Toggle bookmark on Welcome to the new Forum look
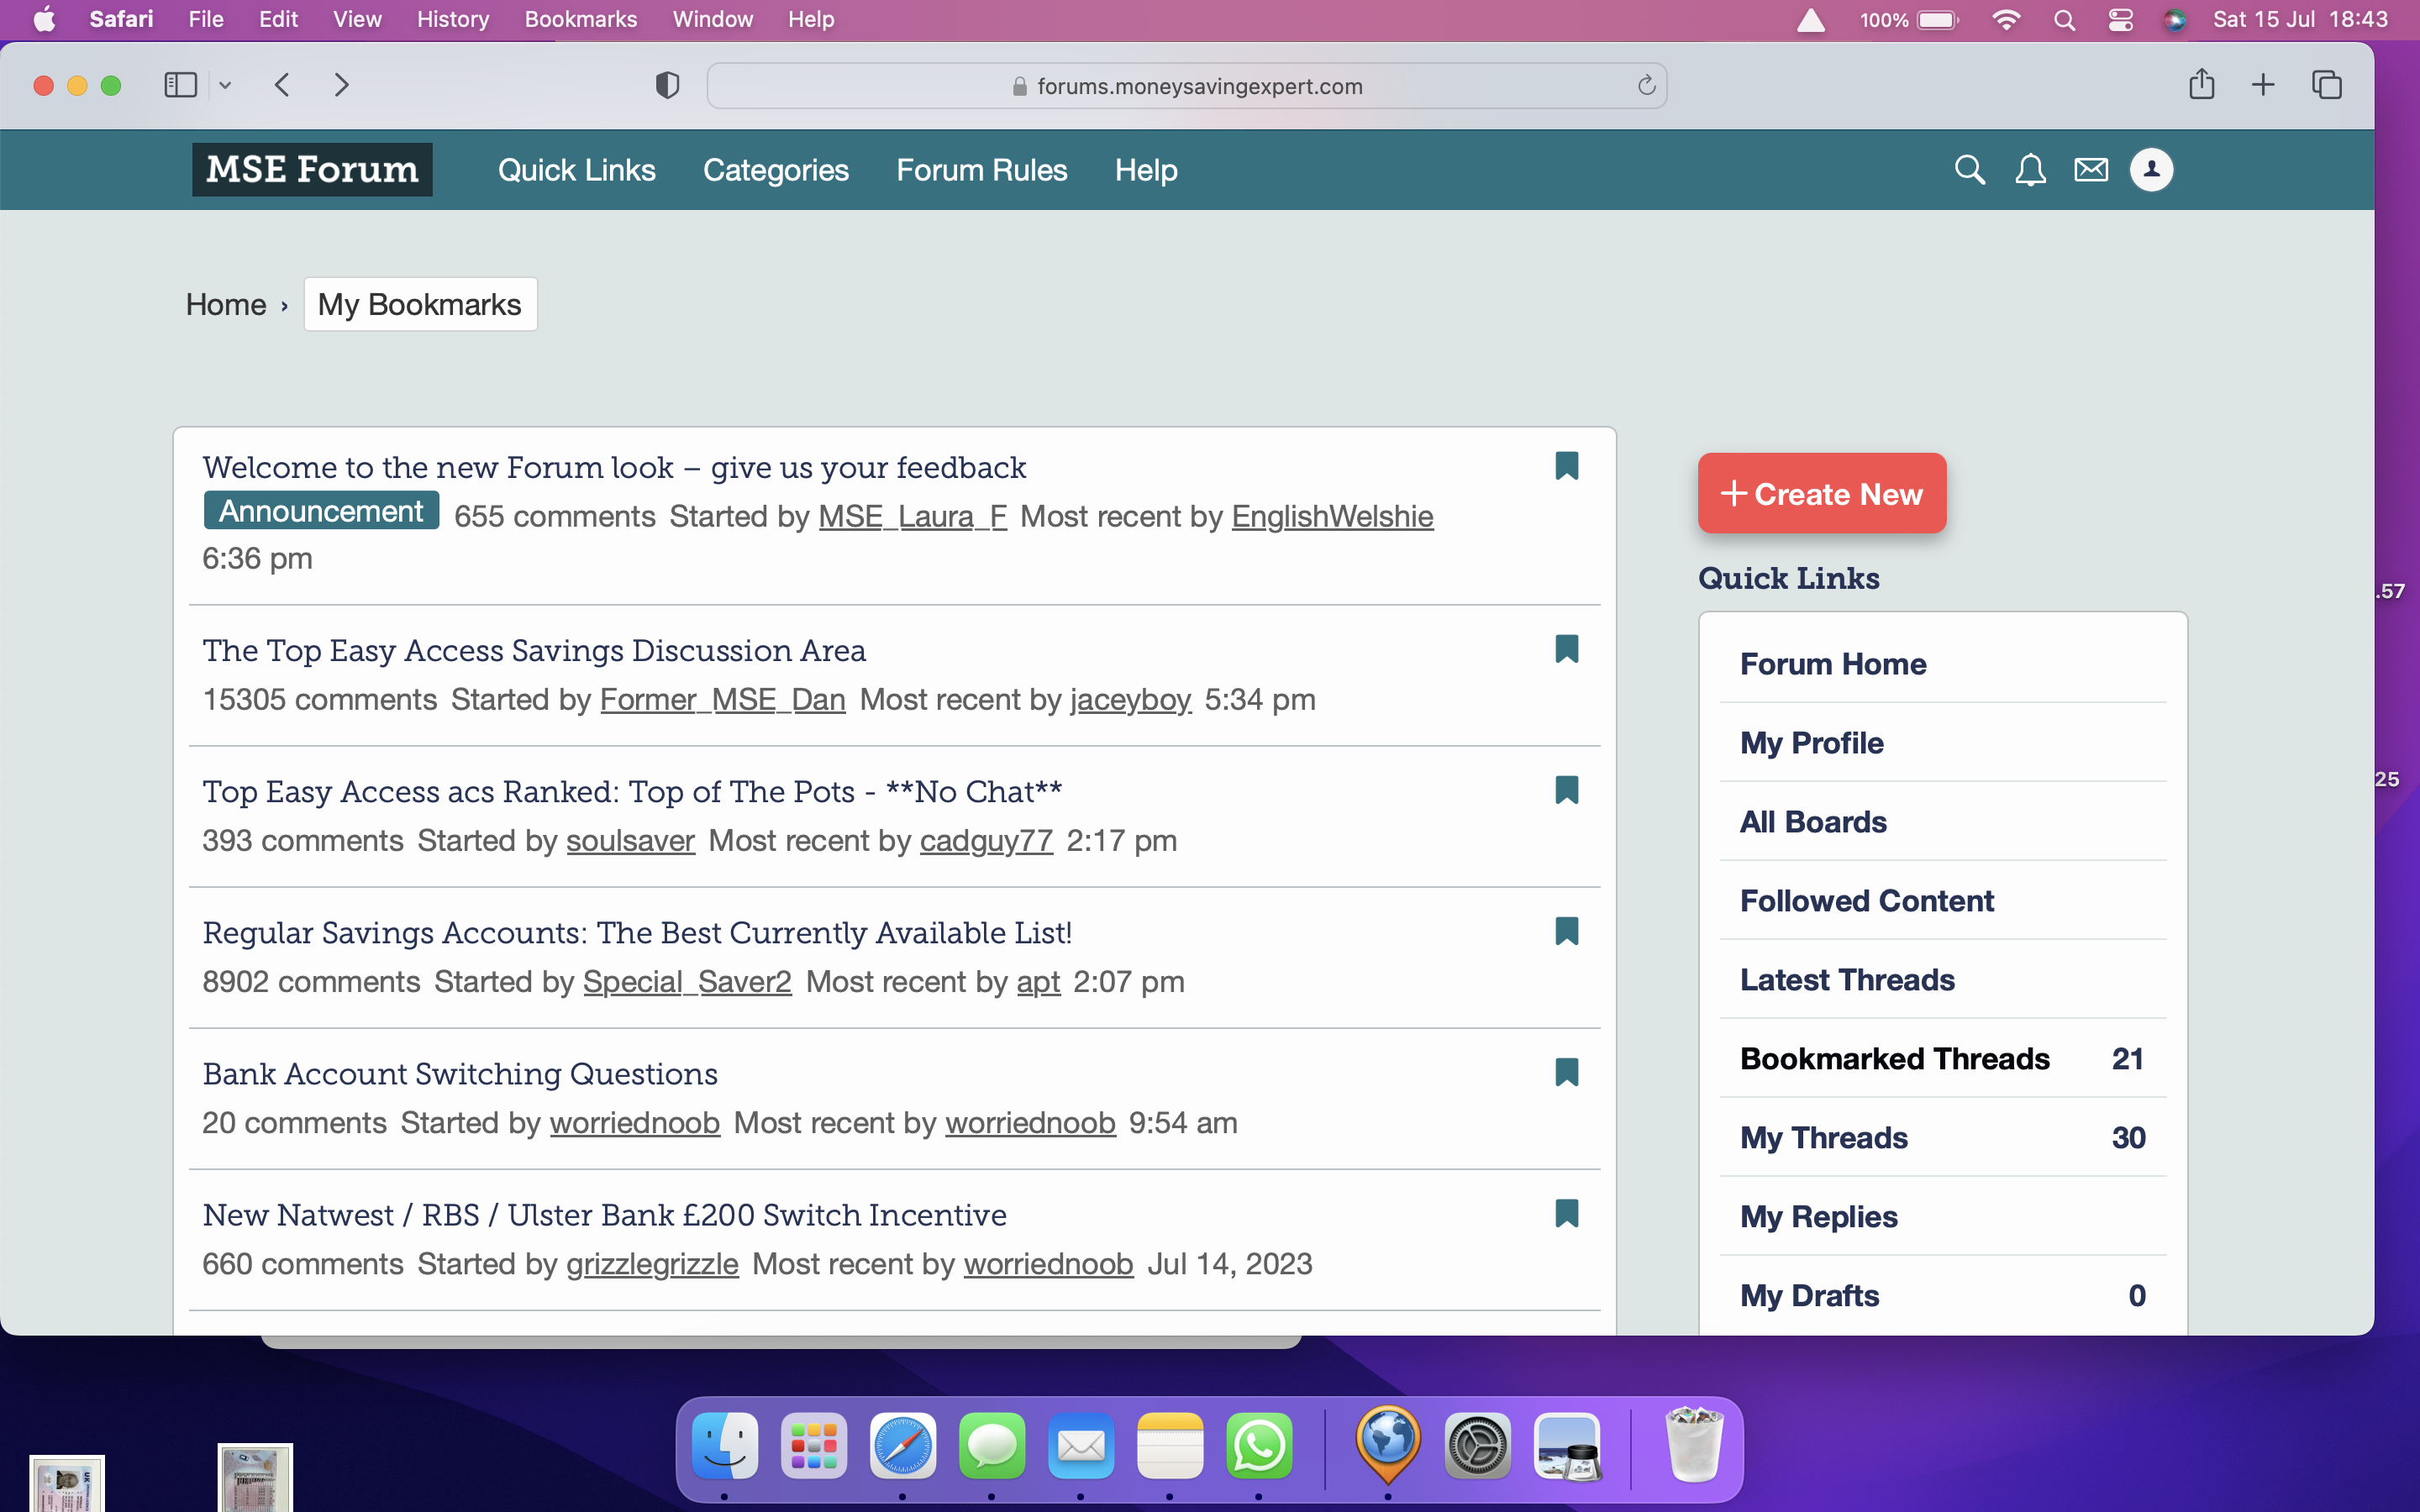This screenshot has height=1512, width=2420. click(1567, 466)
